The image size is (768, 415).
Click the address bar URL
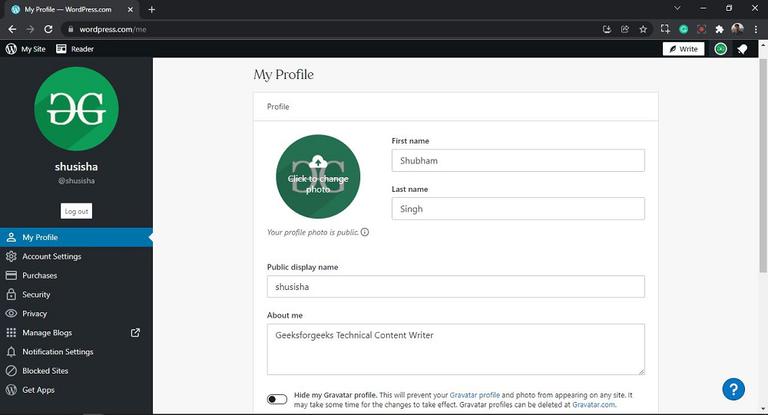tap(113, 29)
